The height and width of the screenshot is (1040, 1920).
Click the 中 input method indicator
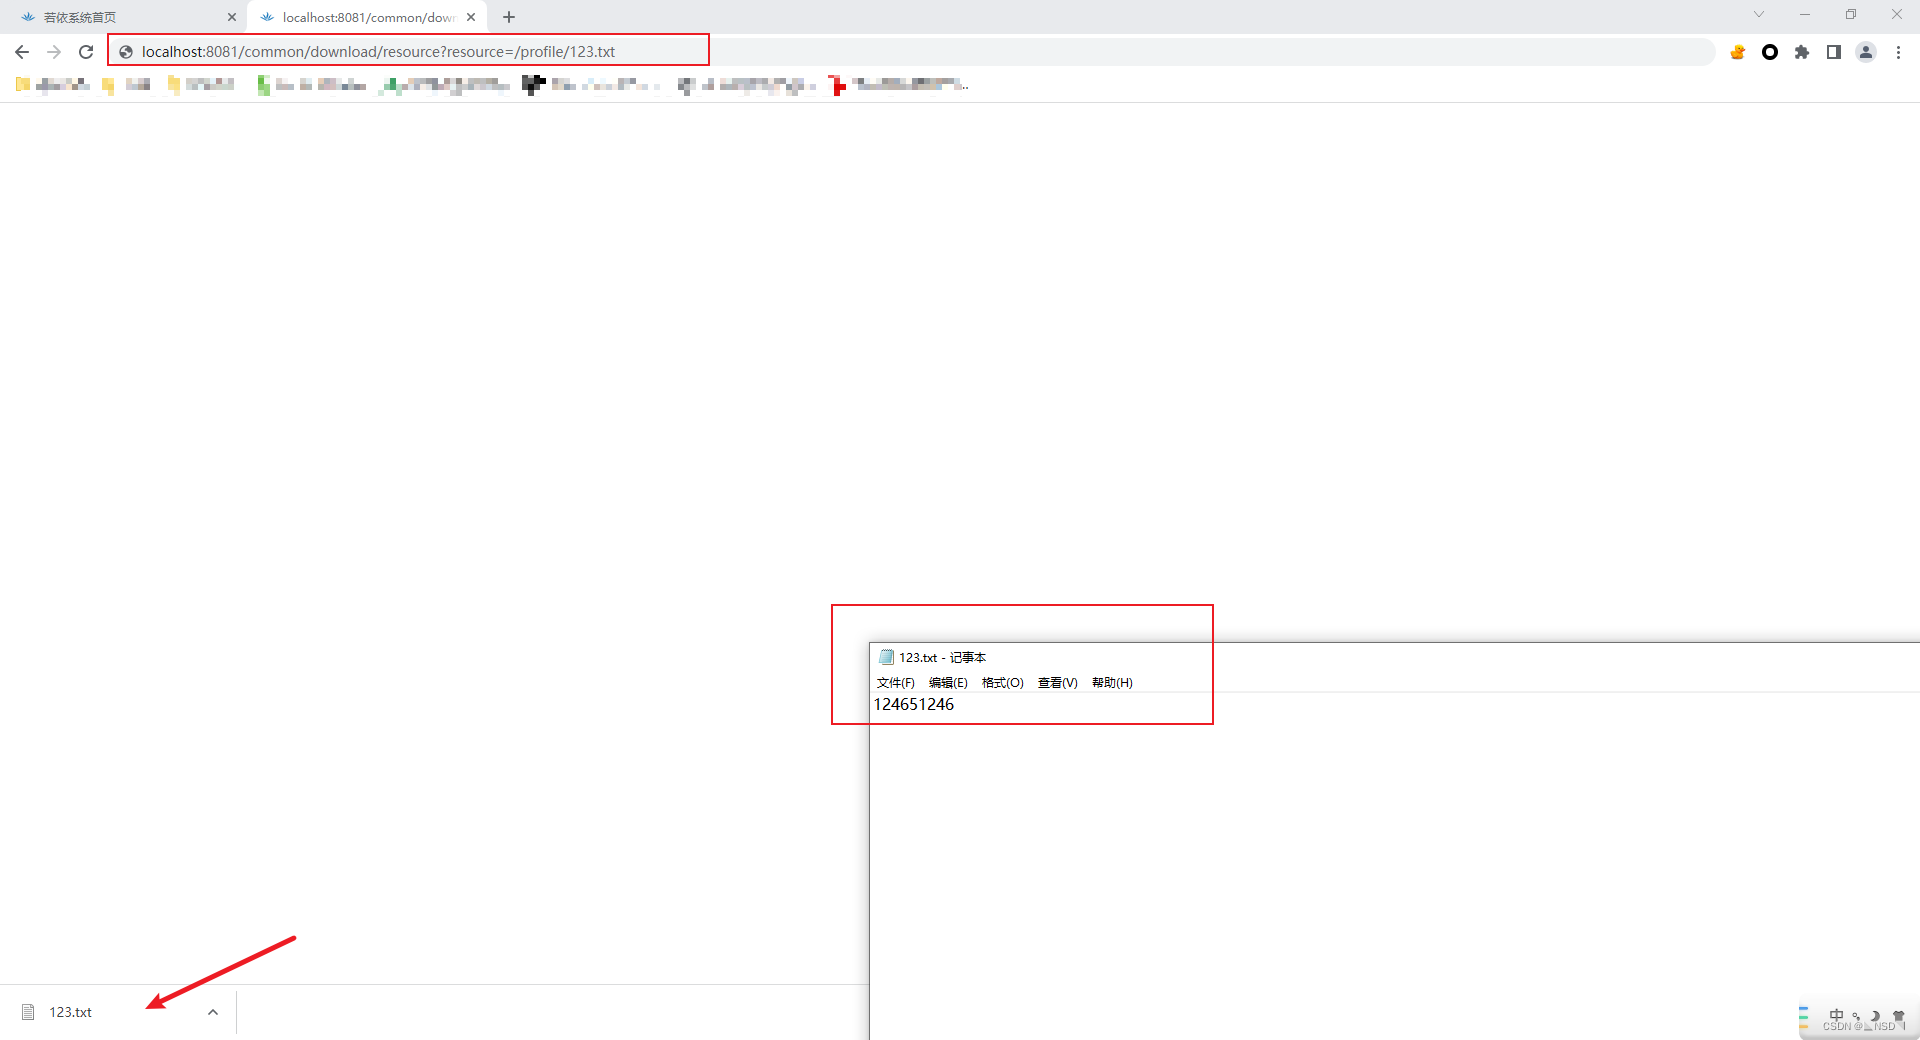tap(1837, 1015)
